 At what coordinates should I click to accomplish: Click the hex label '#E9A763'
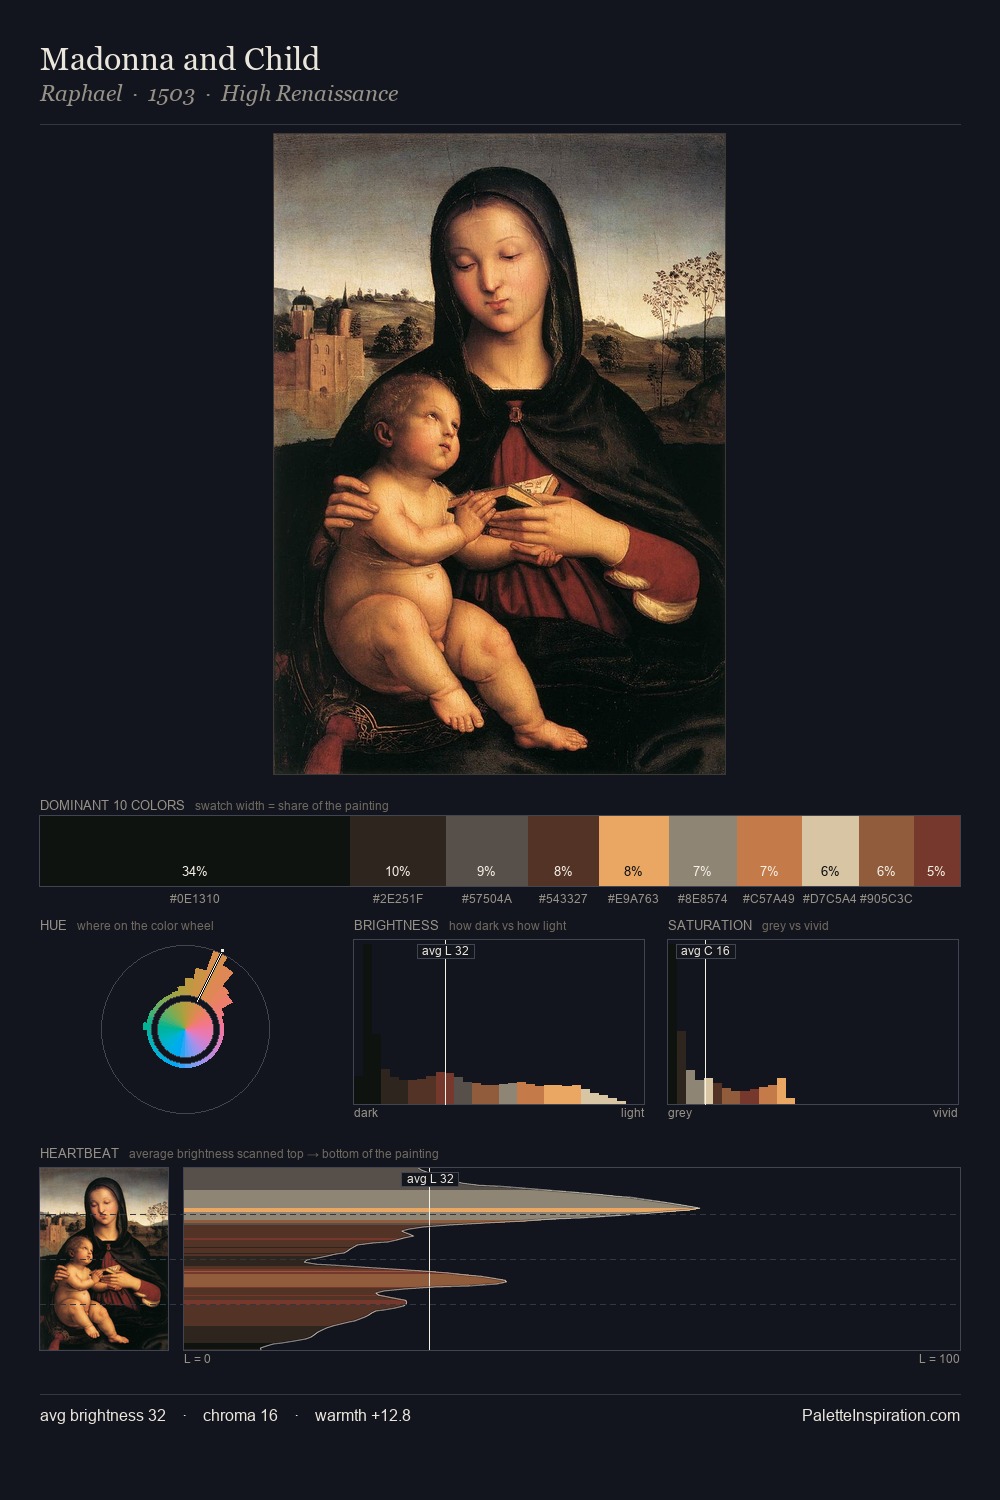pos(633,898)
